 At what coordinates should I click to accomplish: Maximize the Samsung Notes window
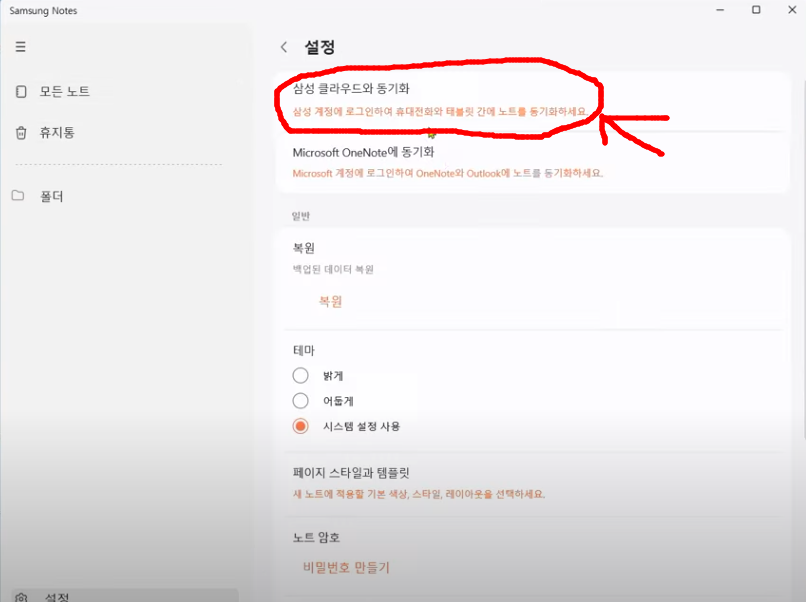coord(756,10)
